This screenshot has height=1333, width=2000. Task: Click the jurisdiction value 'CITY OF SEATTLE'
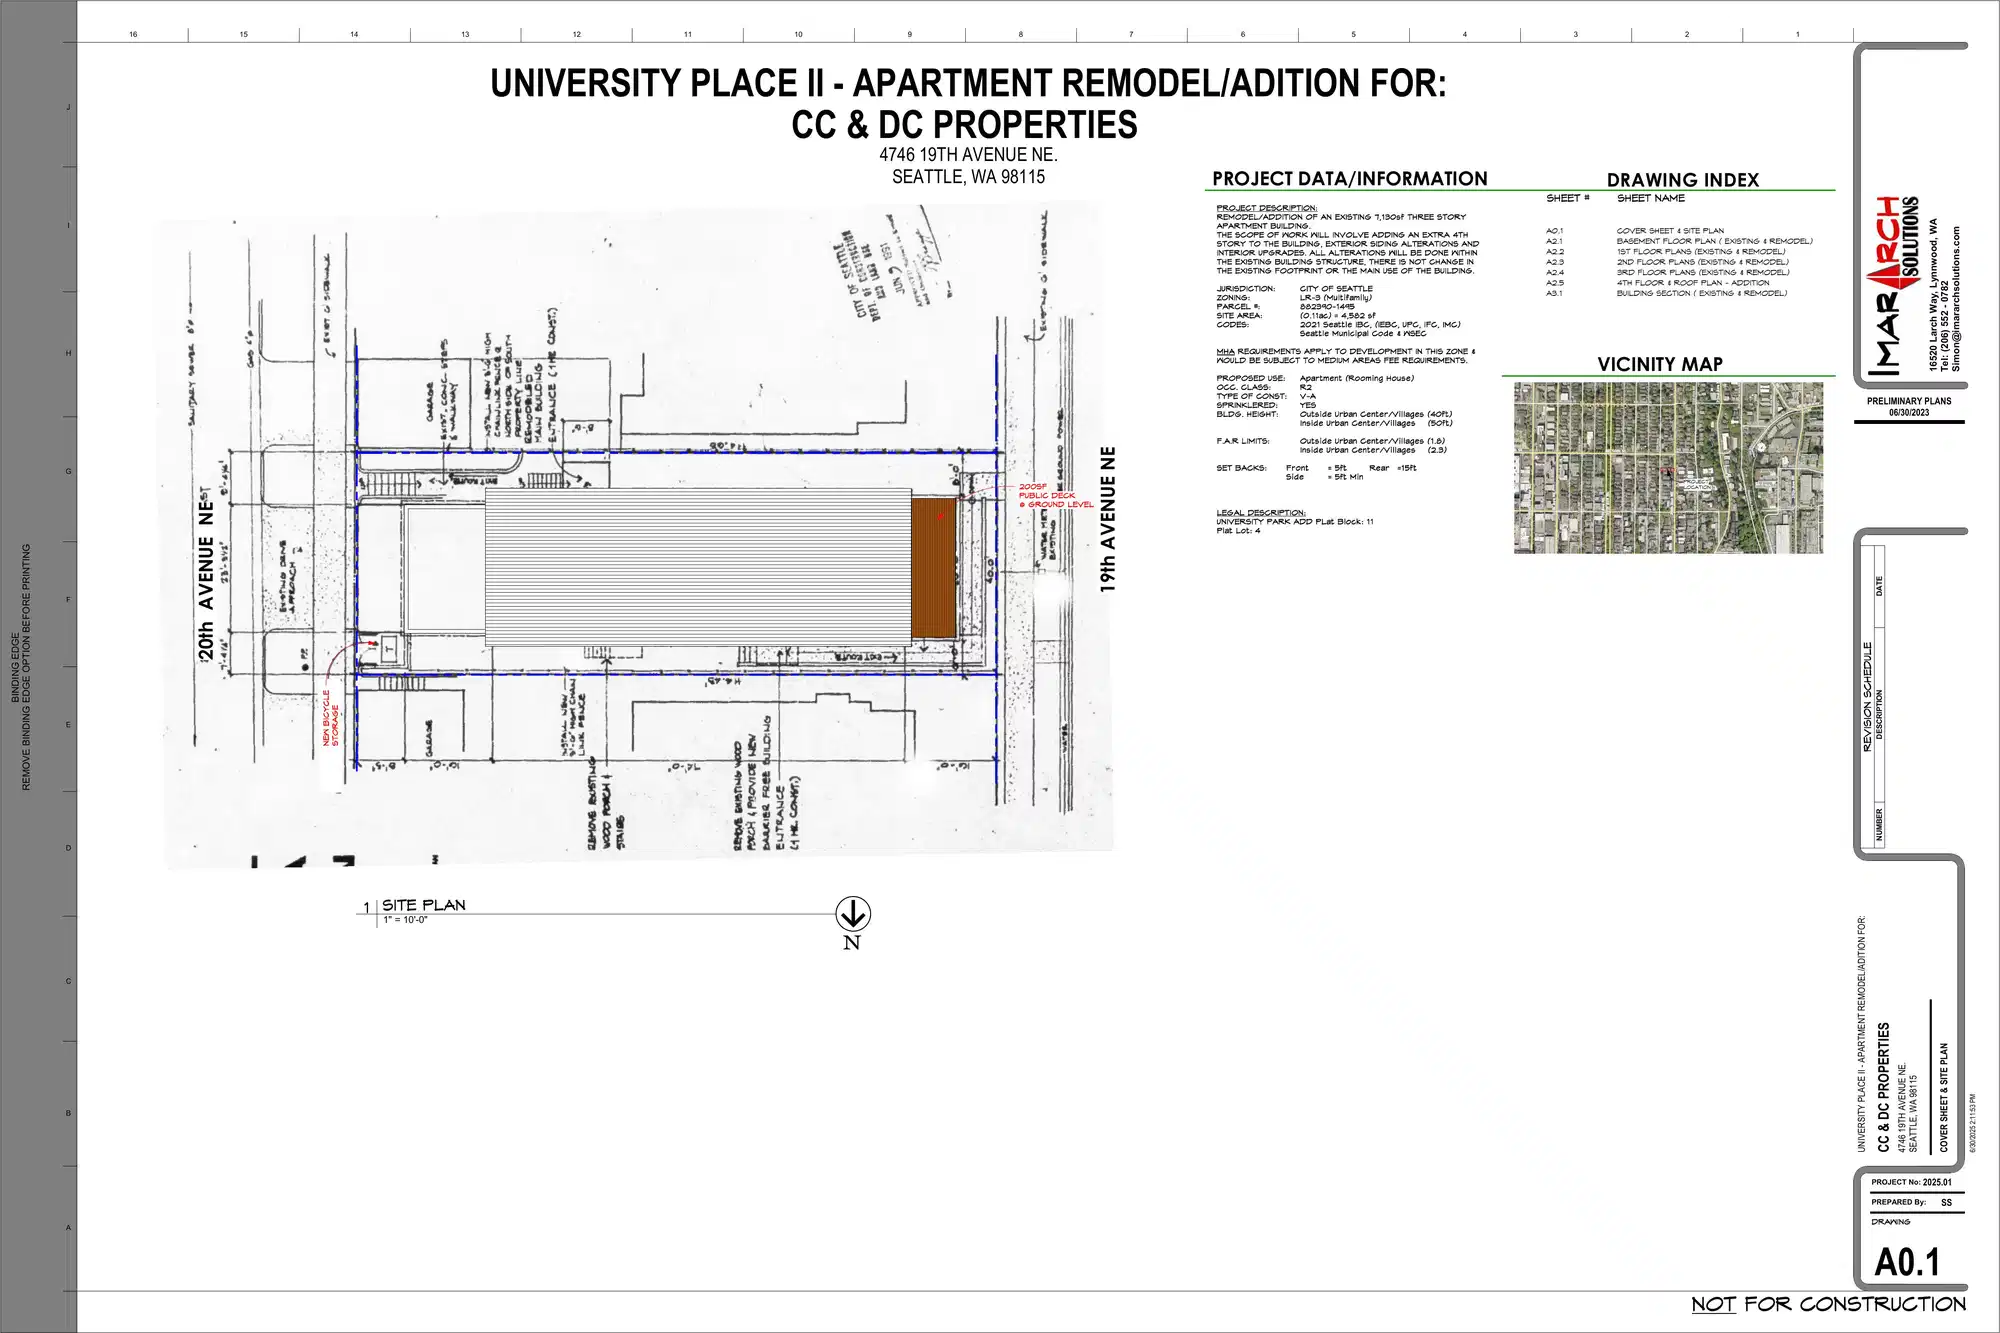(1336, 289)
